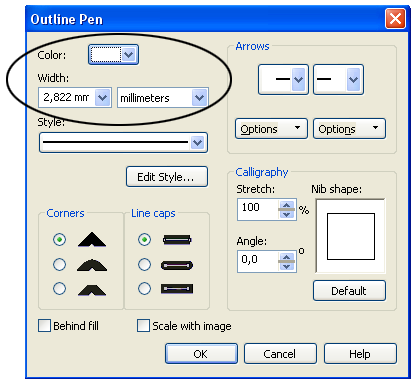417x381 pixels.
Task: Open the end arrowhead selector
Action: 338,80
